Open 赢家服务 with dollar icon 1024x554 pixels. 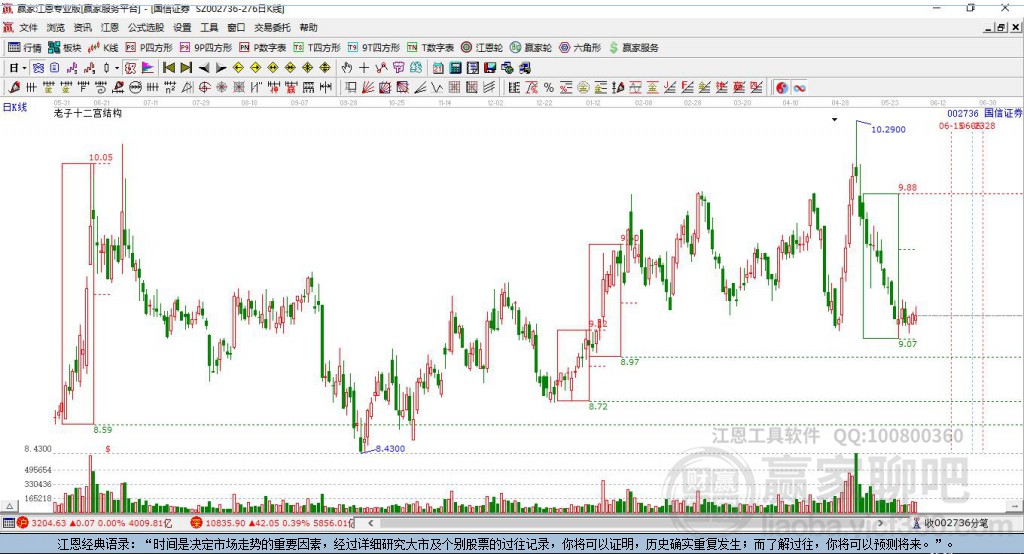(x=633, y=48)
